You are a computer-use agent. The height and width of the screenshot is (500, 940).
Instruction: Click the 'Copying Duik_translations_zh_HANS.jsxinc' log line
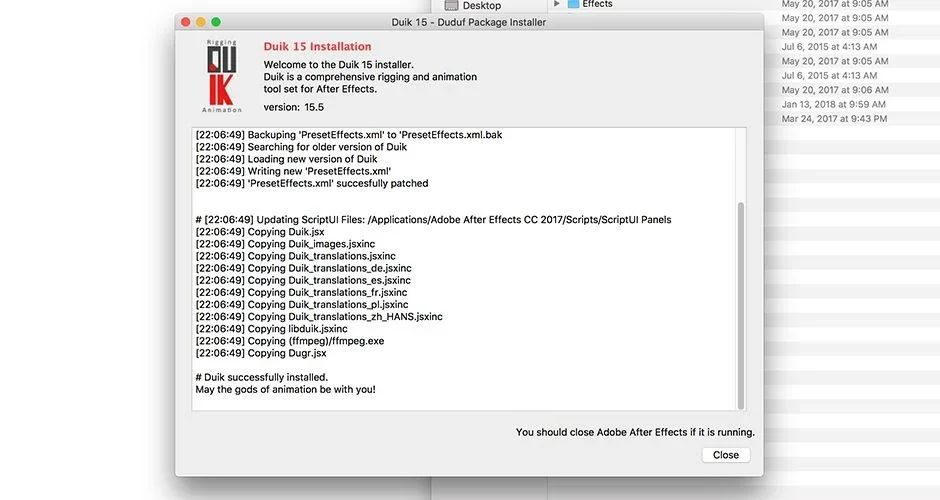point(319,317)
